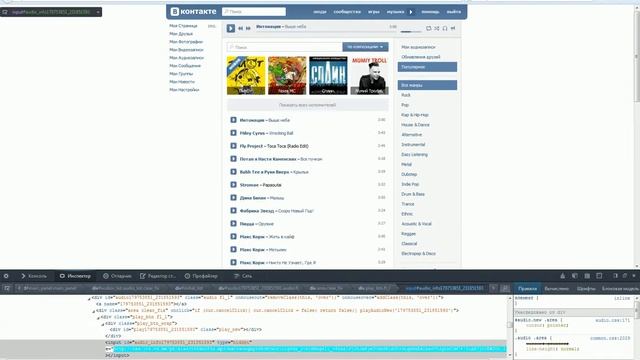The image size is (640, 360).
Task: Toggle repeat in the audio player
Action: [429, 28]
